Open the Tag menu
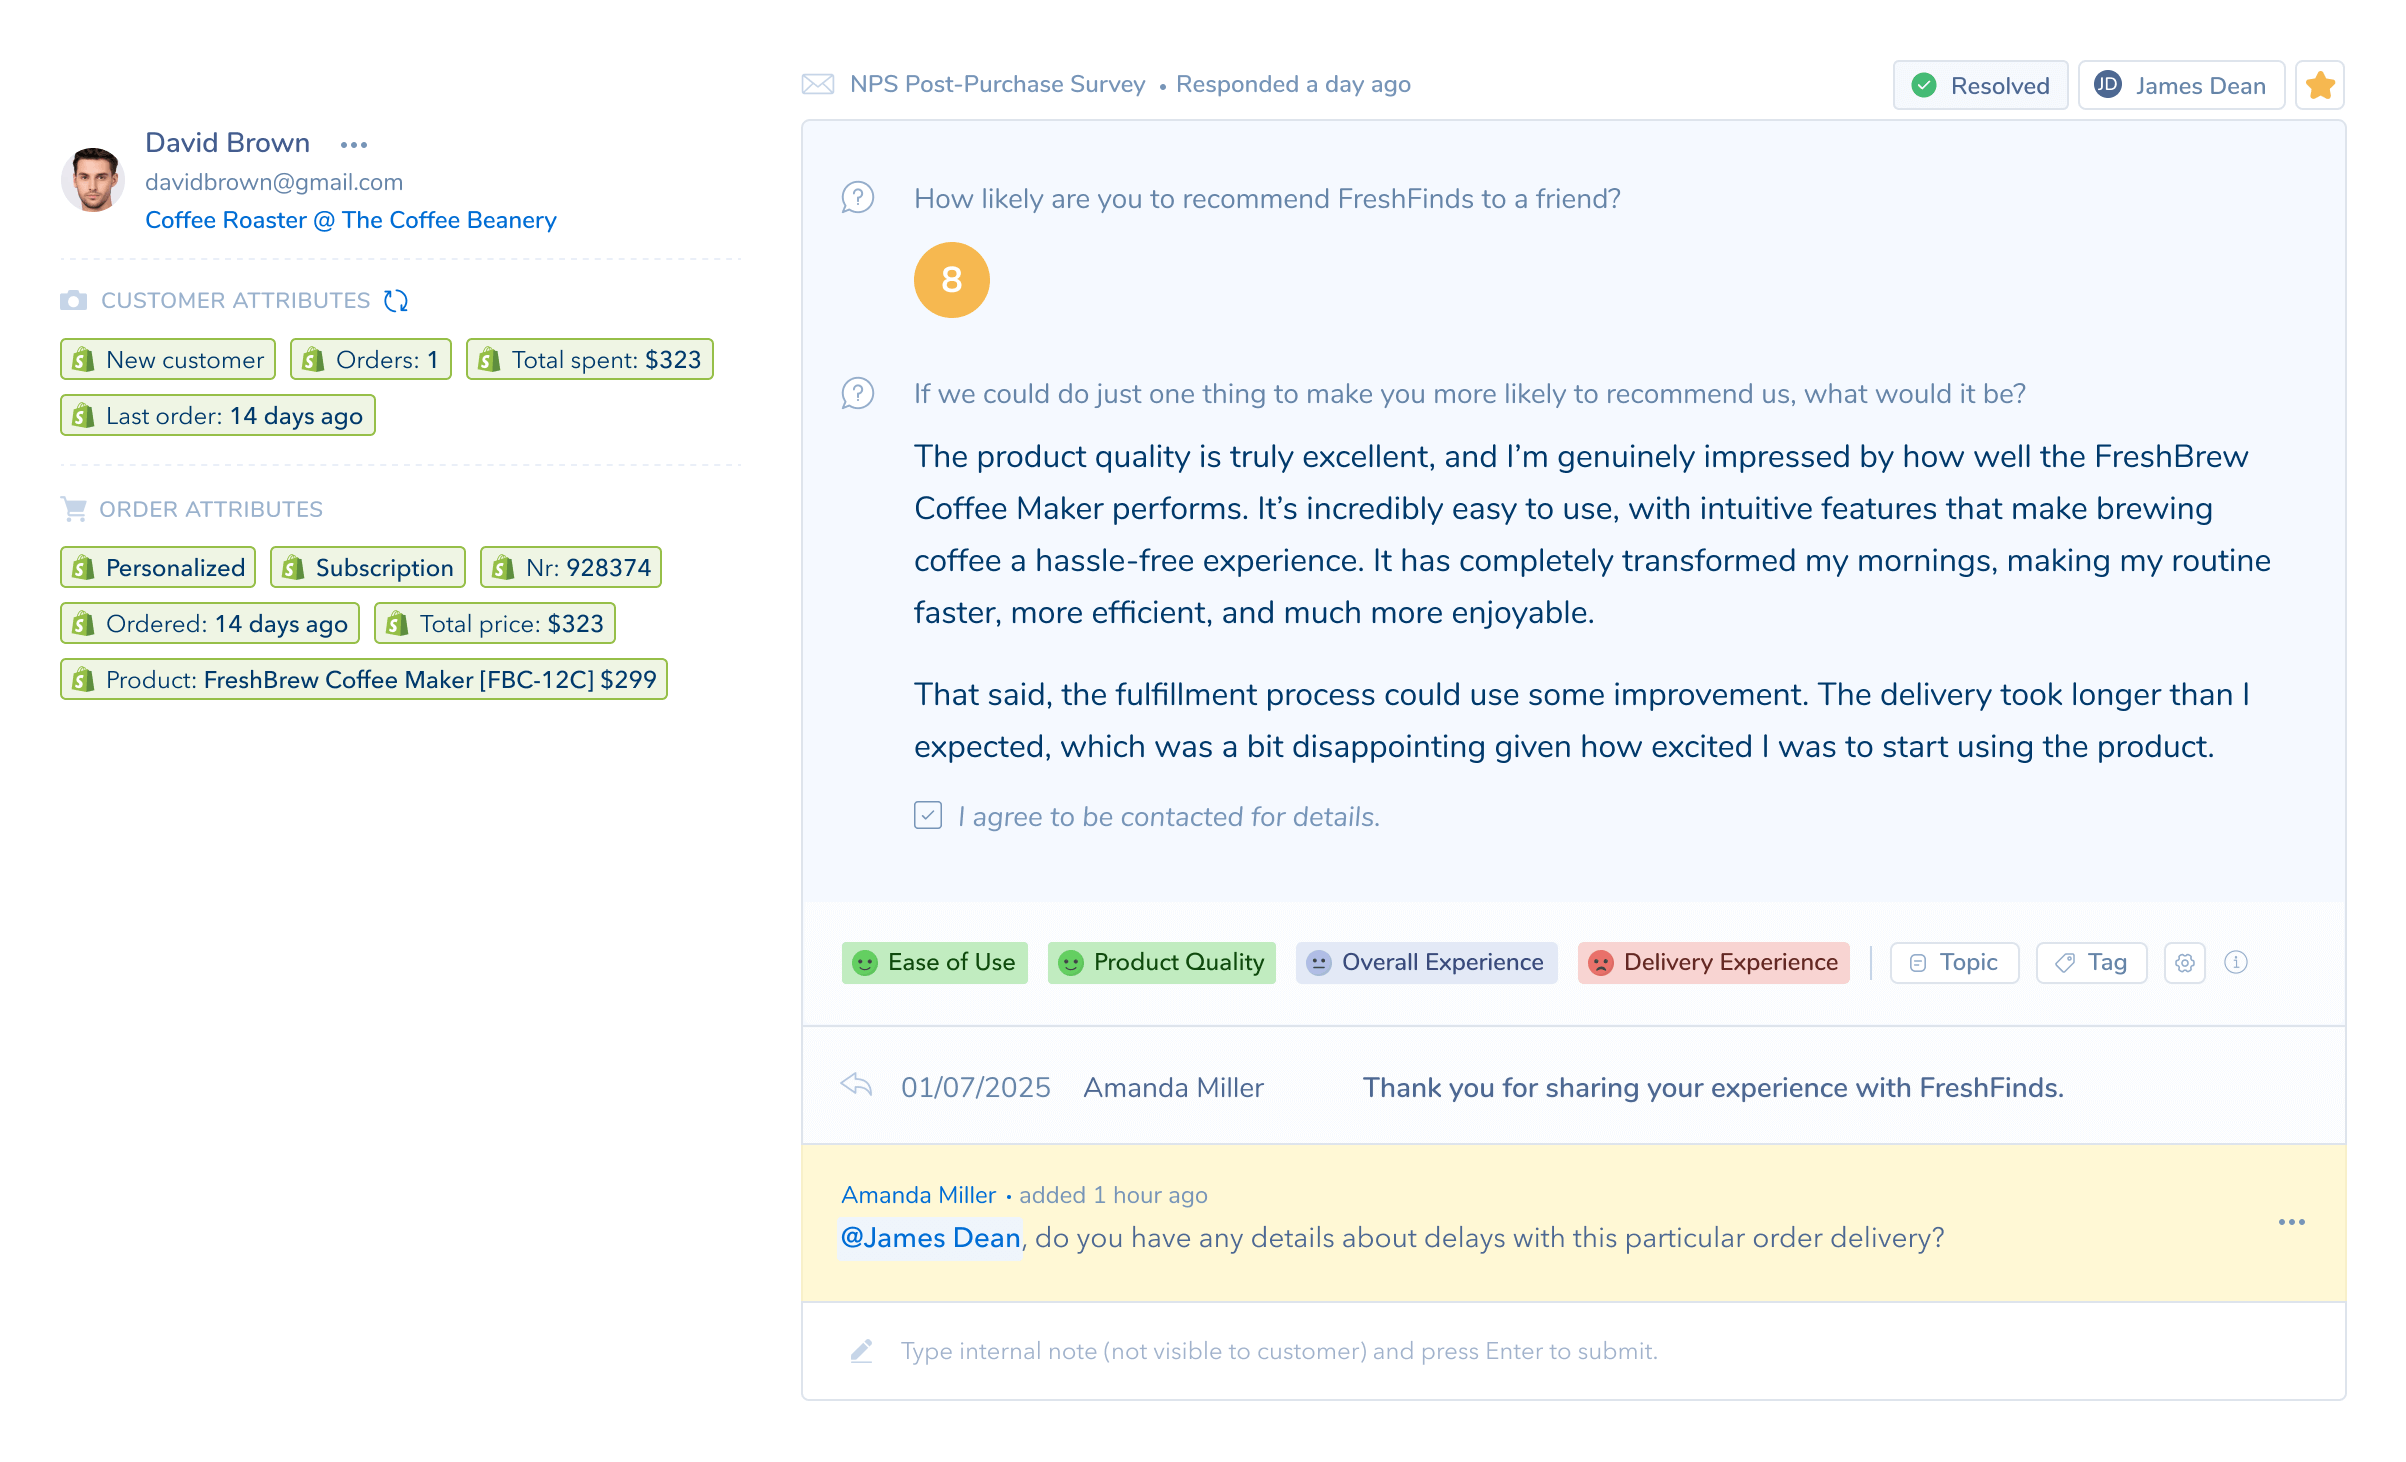Viewport: 2406px width, 1462px height. tap(2090, 962)
